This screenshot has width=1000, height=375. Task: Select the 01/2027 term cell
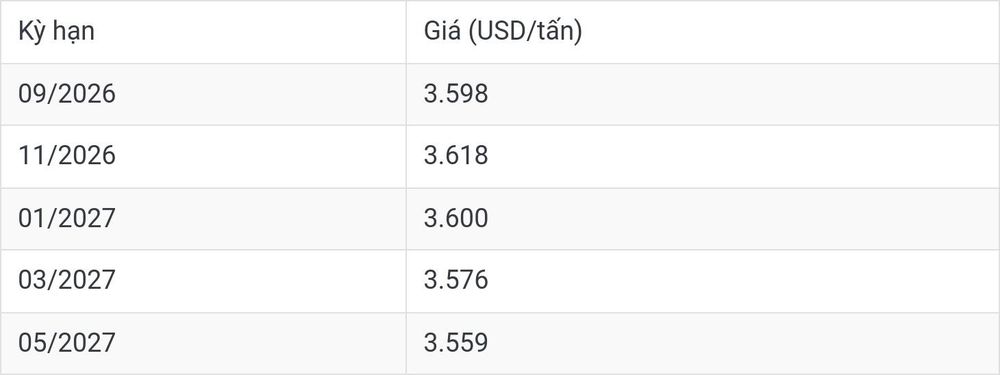click(203, 219)
